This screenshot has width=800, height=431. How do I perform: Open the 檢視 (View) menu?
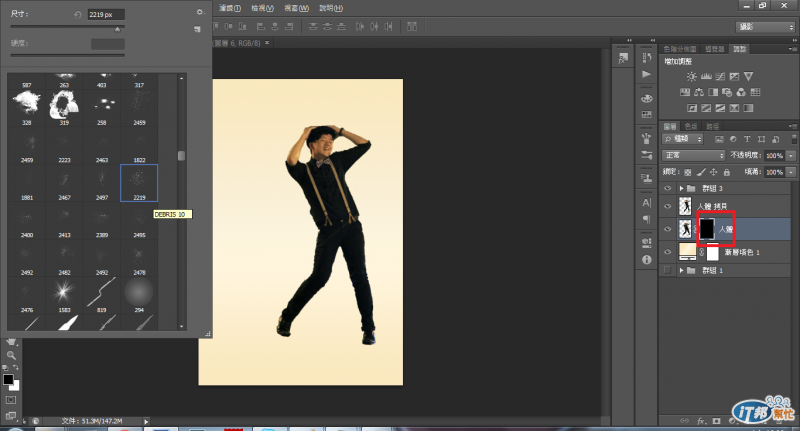tap(265, 8)
